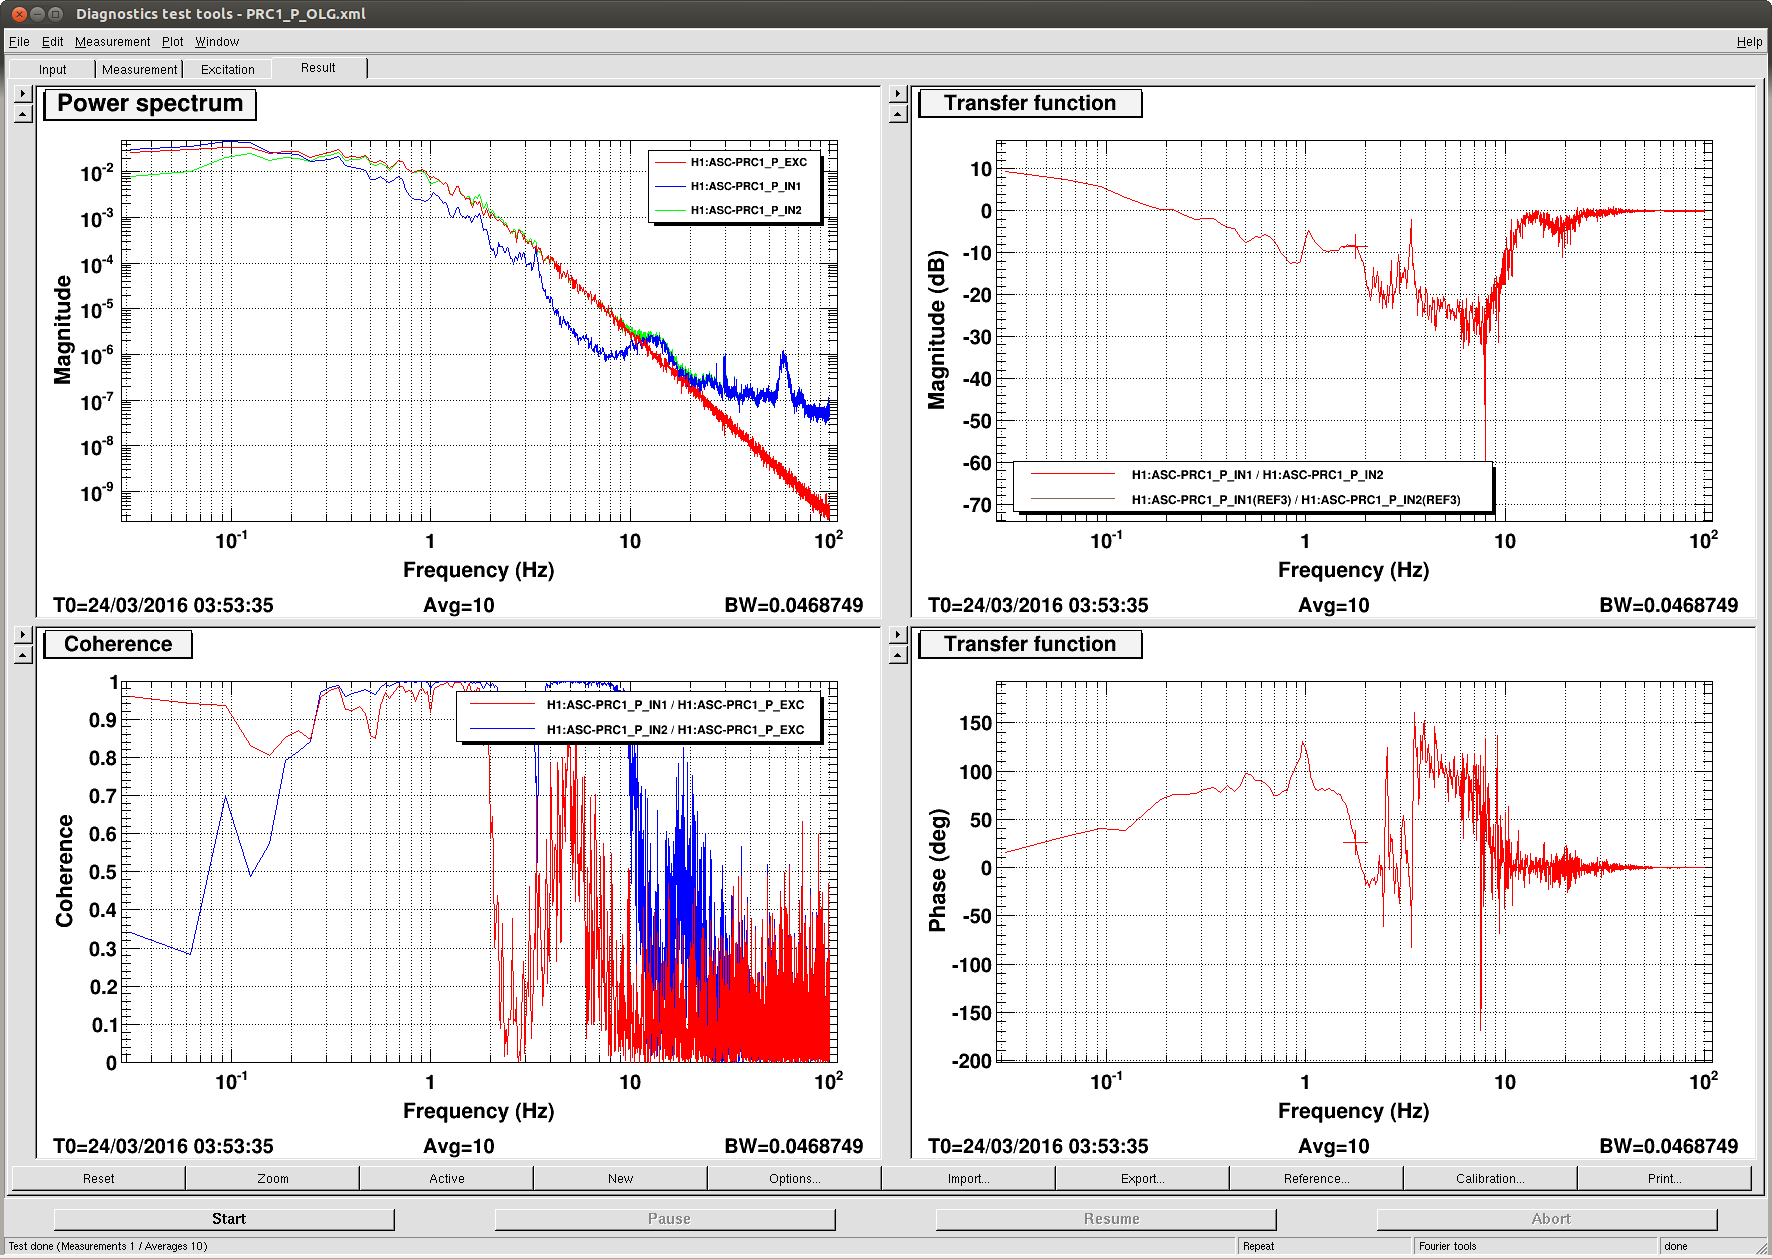Click Avg=10 under the Coherence plot
This screenshot has height=1259, width=1772.
click(459, 1146)
